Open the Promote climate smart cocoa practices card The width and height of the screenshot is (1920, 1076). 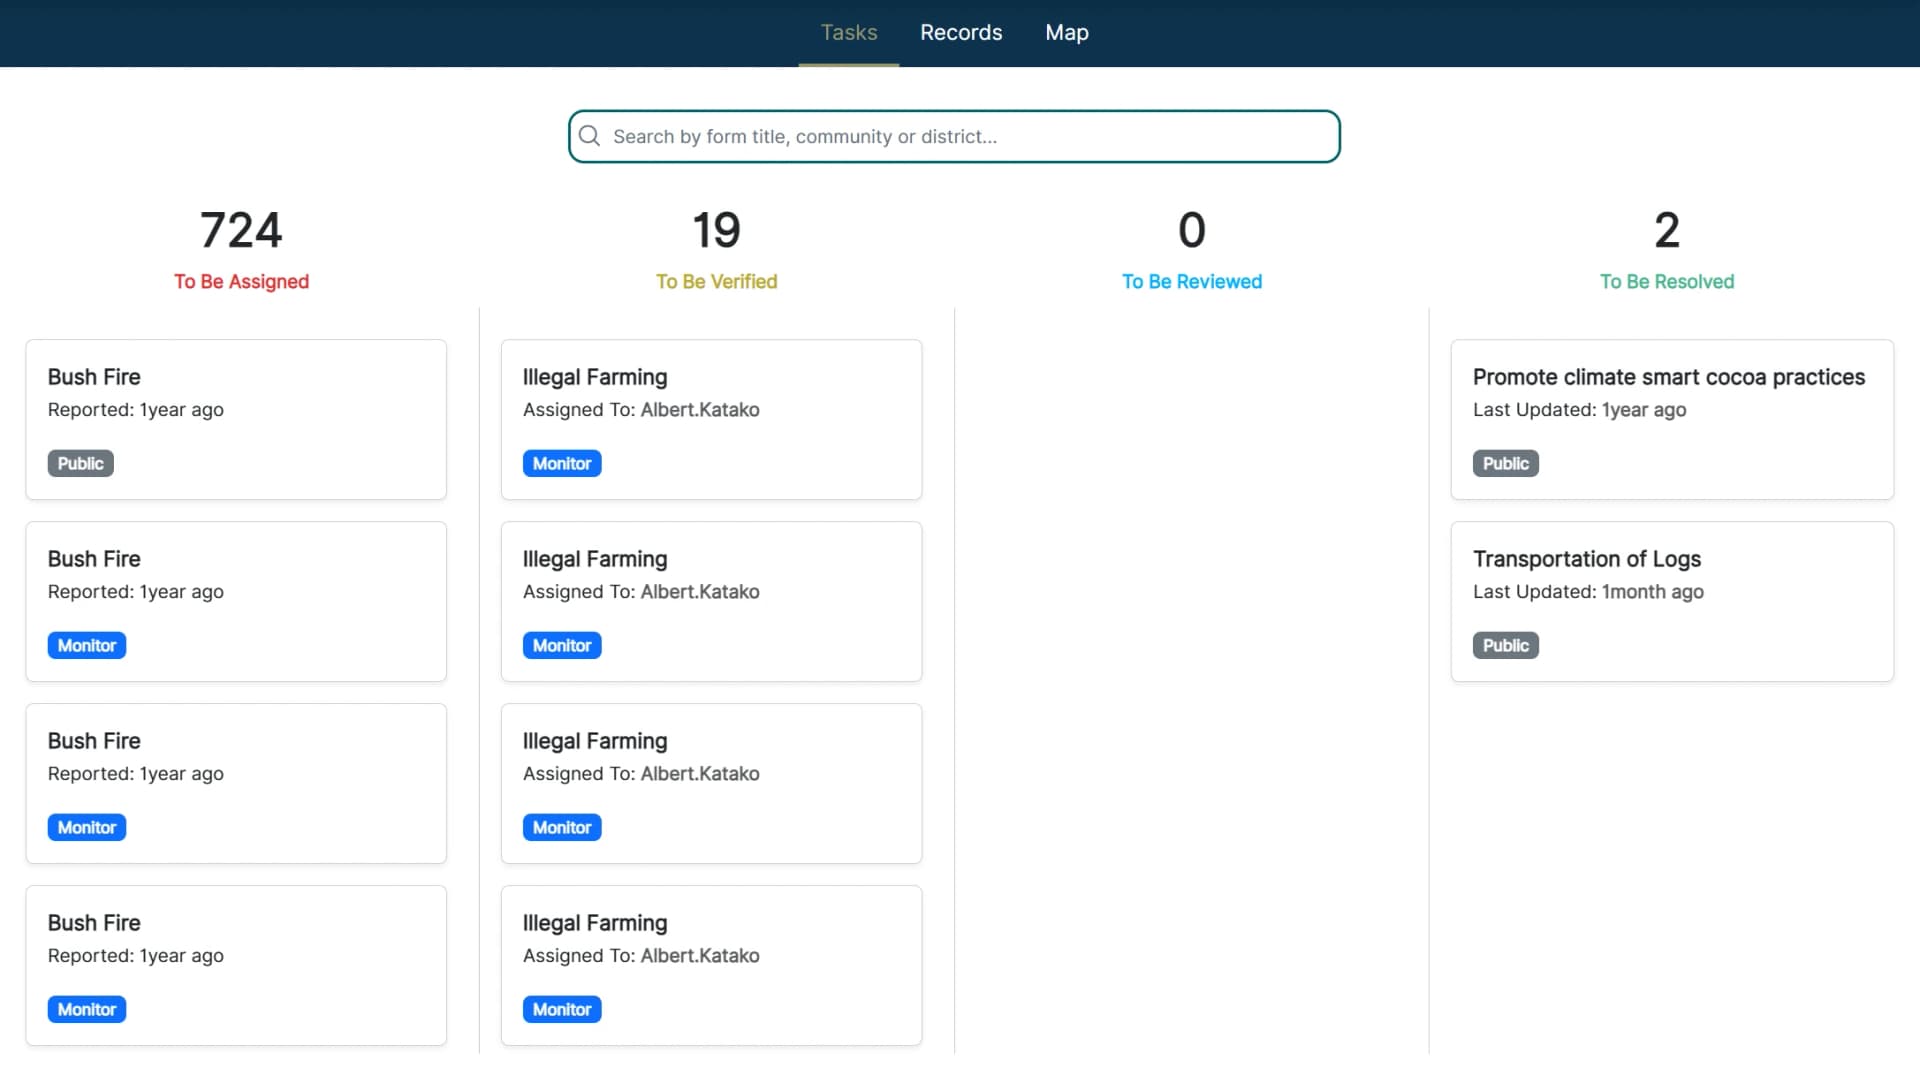coord(1672,419)
